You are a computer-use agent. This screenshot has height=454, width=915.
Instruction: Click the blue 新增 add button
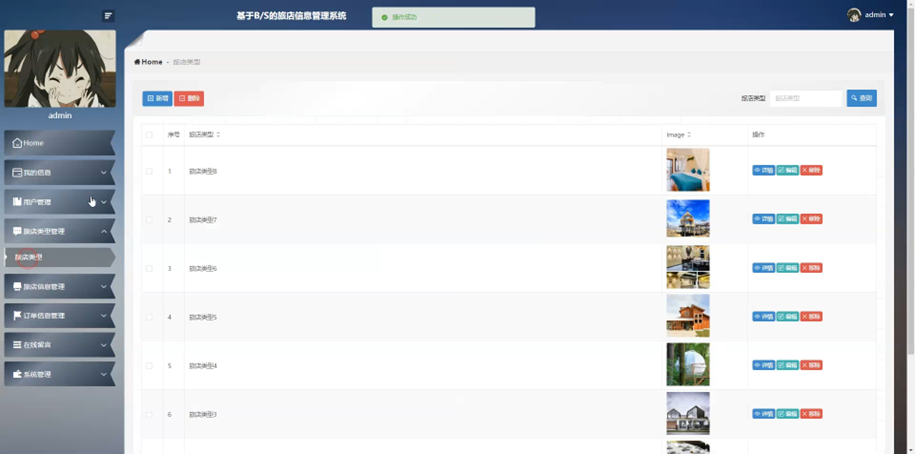[x=157, y=99]
